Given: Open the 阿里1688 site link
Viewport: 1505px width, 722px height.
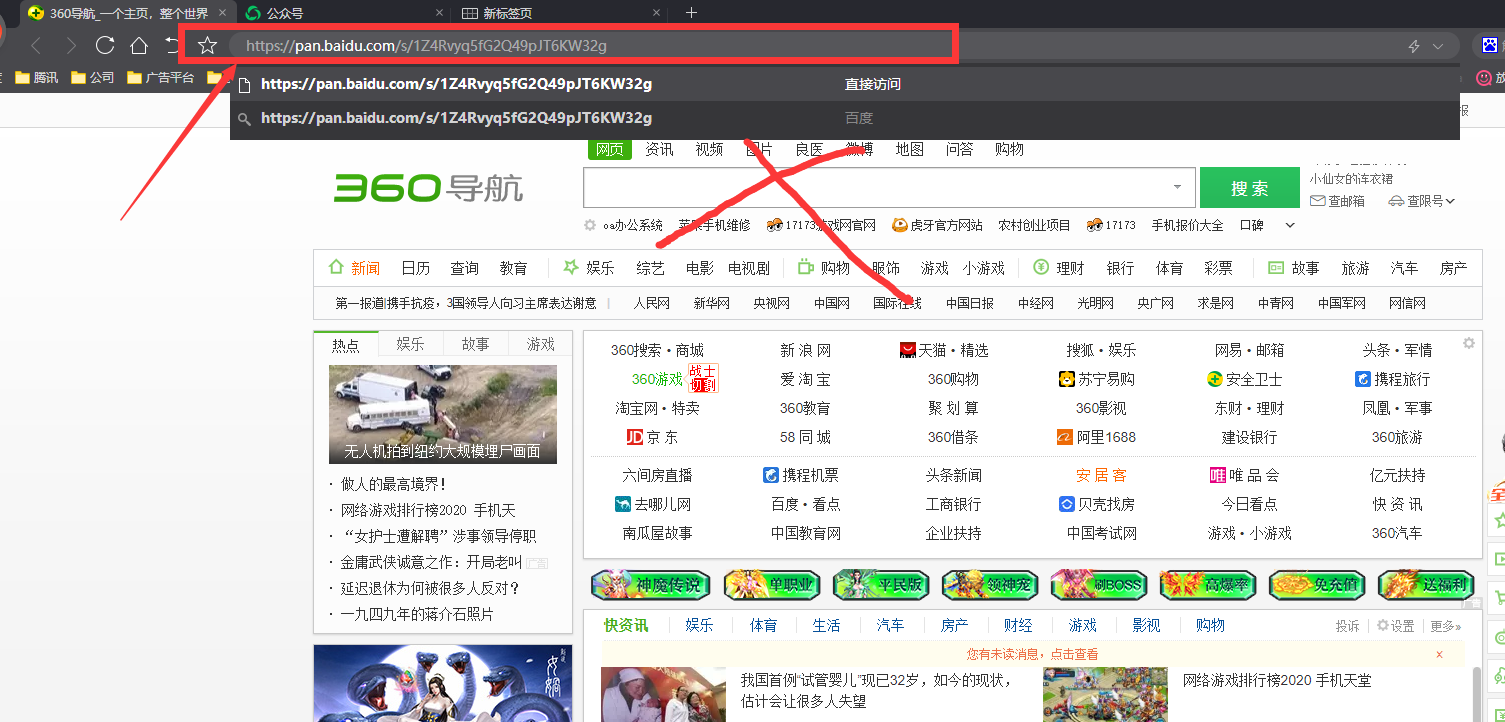Looking at the screenshot, I should 1096,437.
